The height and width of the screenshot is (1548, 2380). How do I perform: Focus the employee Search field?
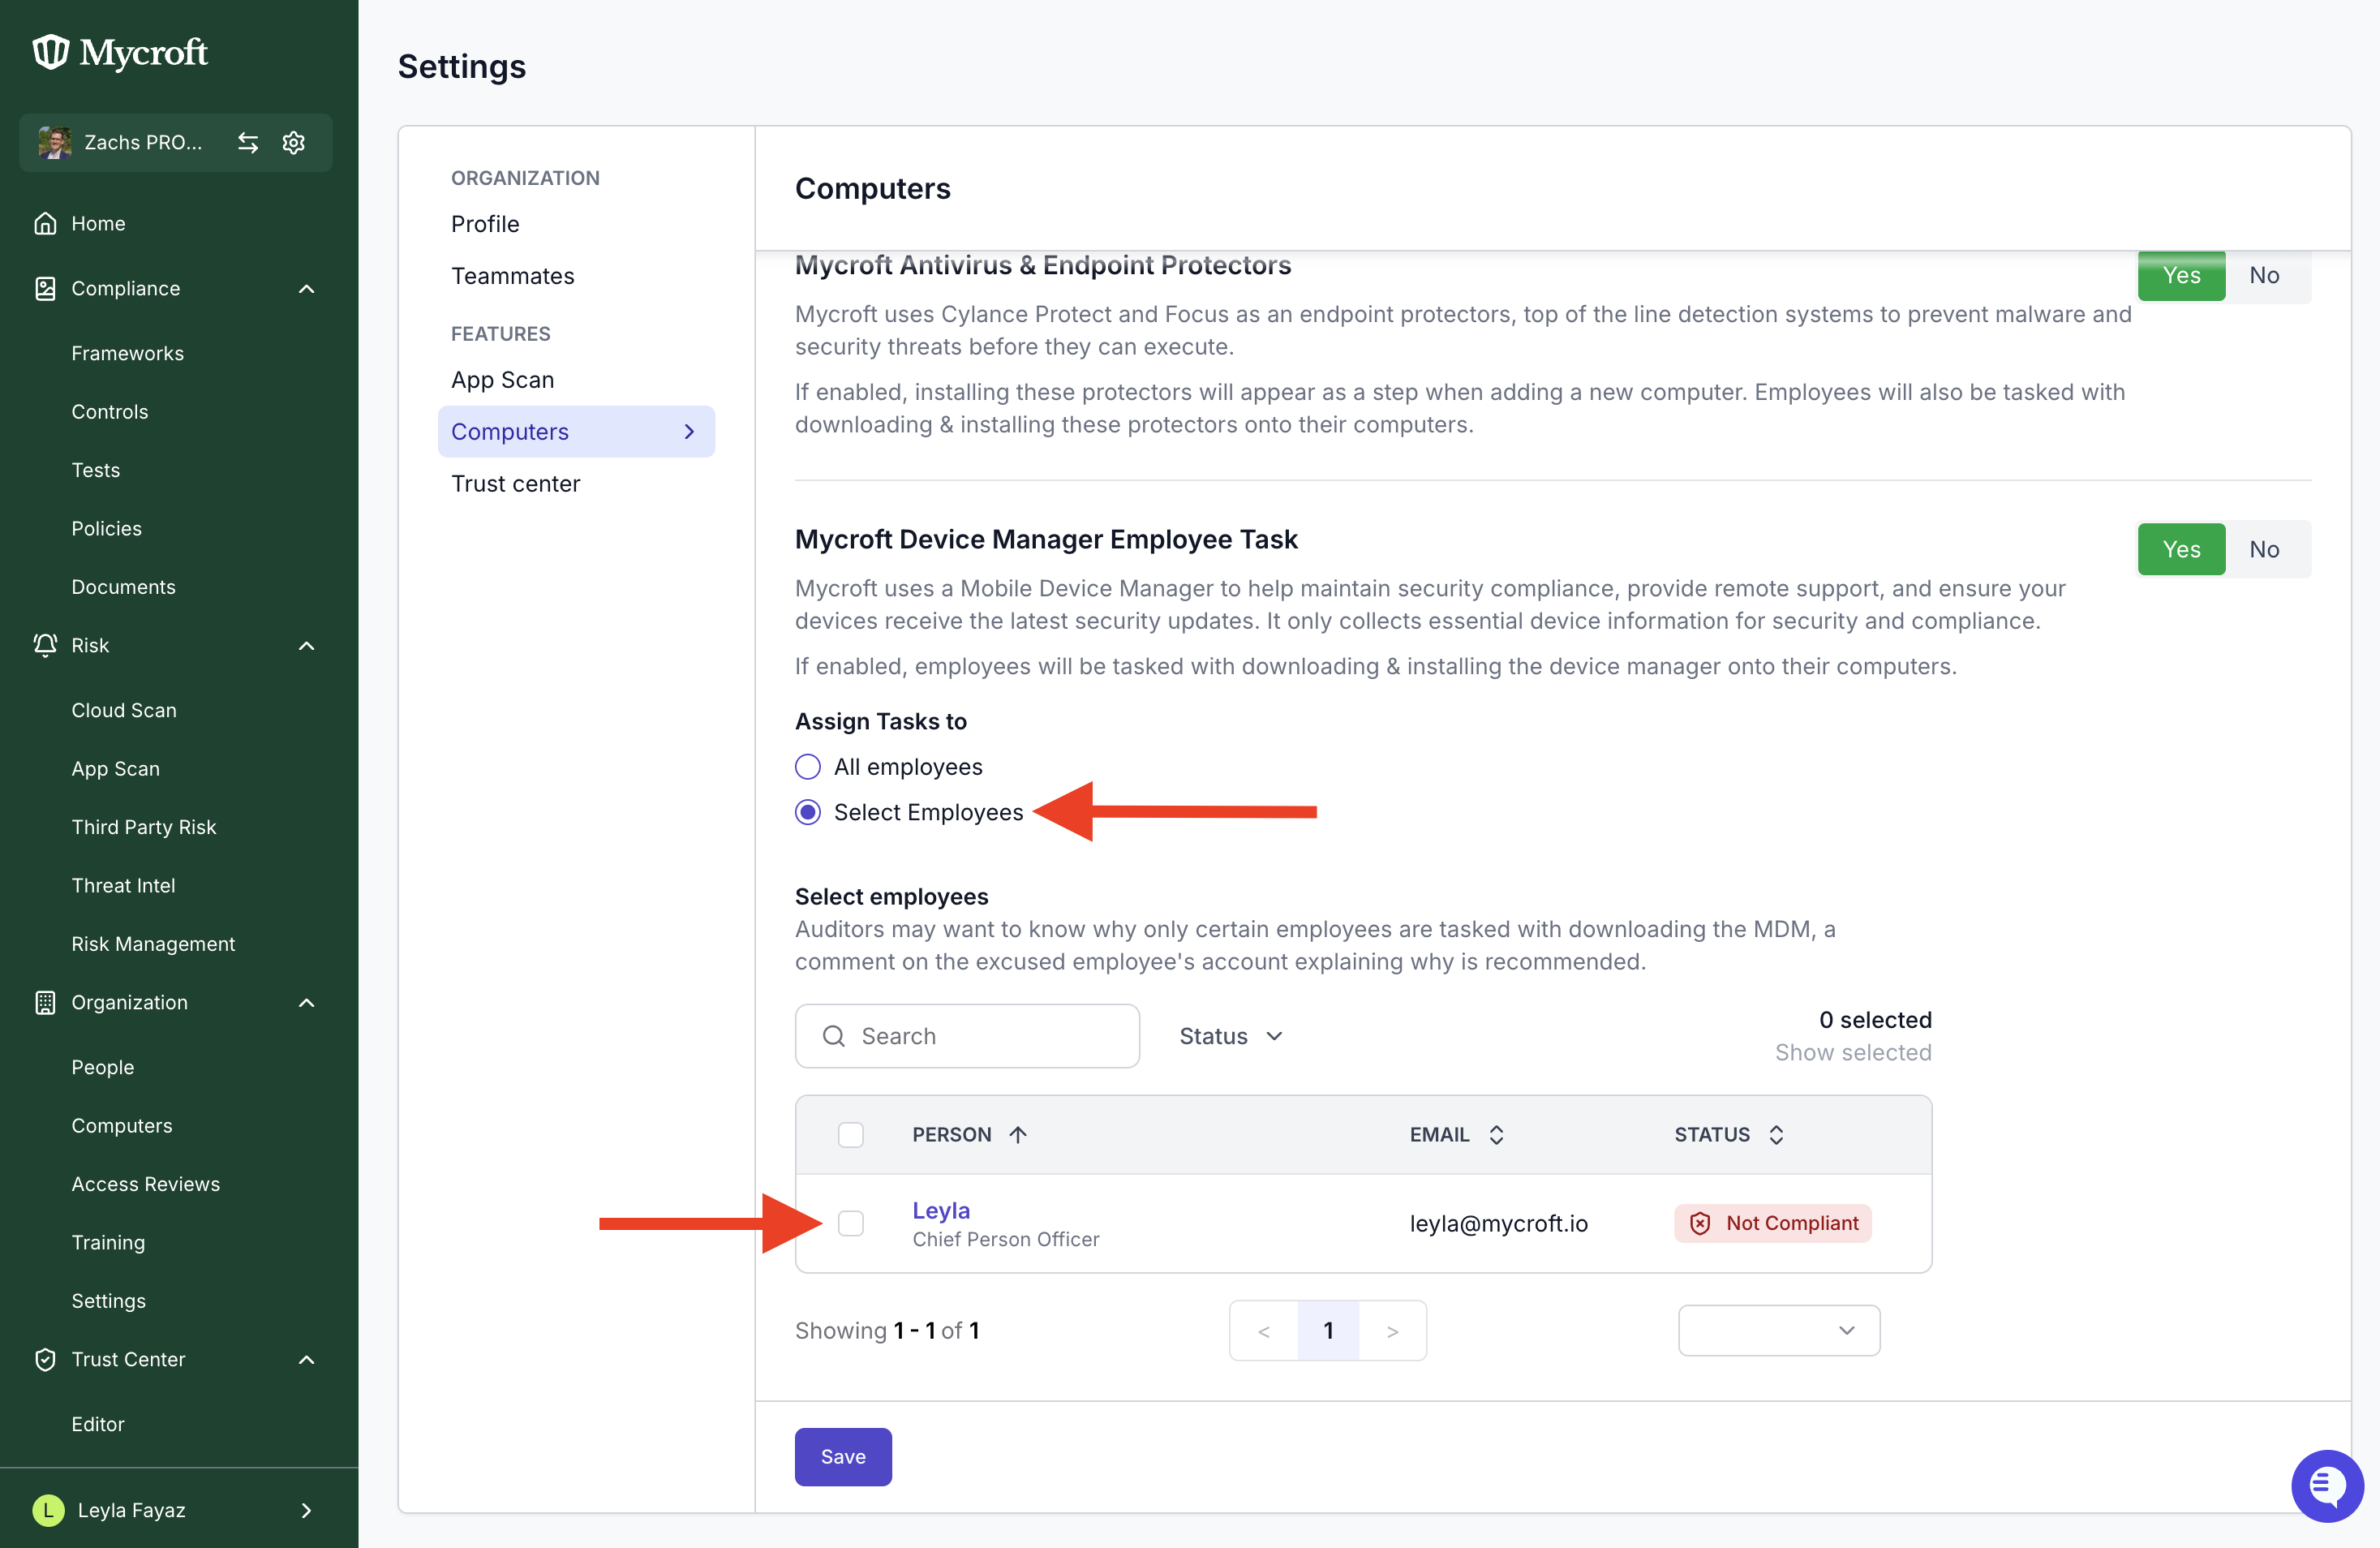[x=967, y=1036]
